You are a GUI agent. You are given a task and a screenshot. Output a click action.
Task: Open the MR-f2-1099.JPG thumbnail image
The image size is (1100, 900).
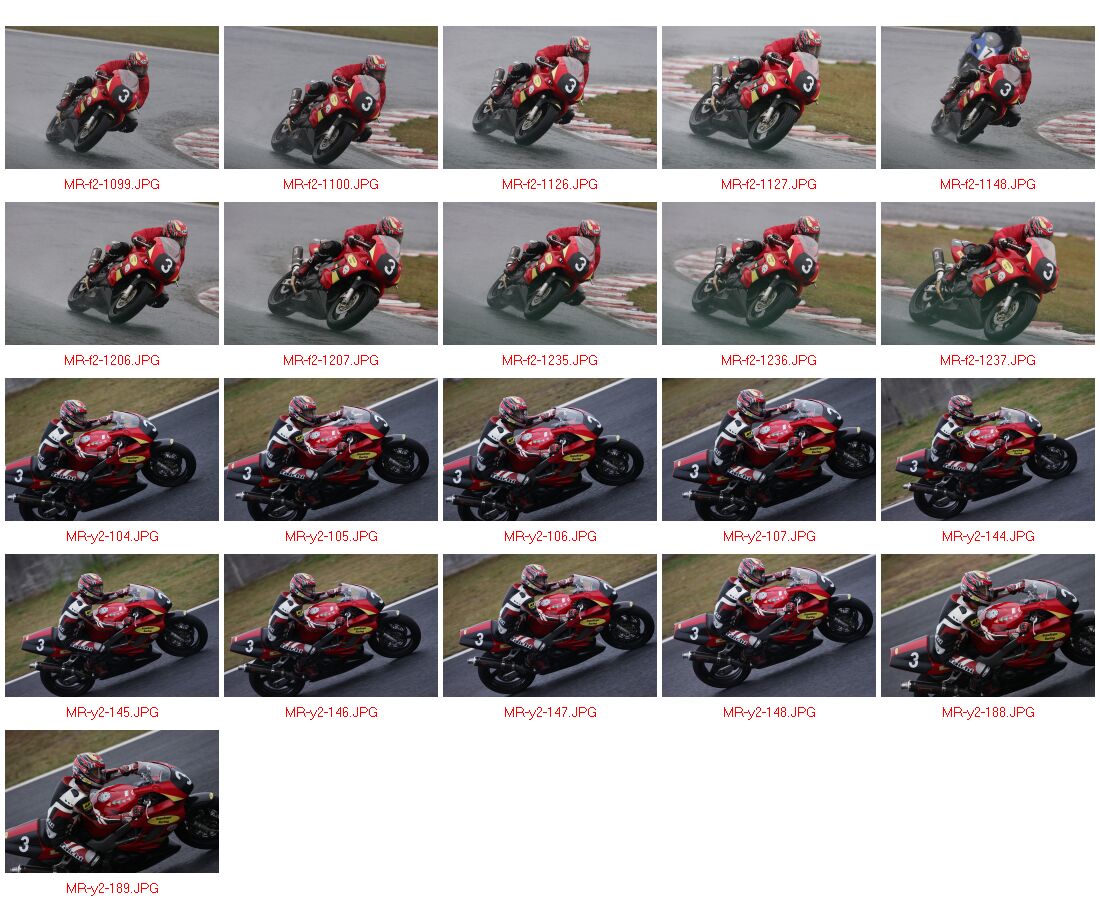(x=112, y=98)
